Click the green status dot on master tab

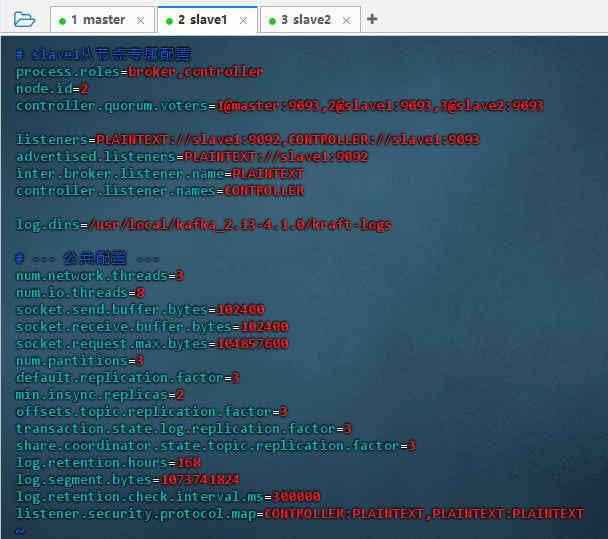pyautogui.click(x=62, y=21)
